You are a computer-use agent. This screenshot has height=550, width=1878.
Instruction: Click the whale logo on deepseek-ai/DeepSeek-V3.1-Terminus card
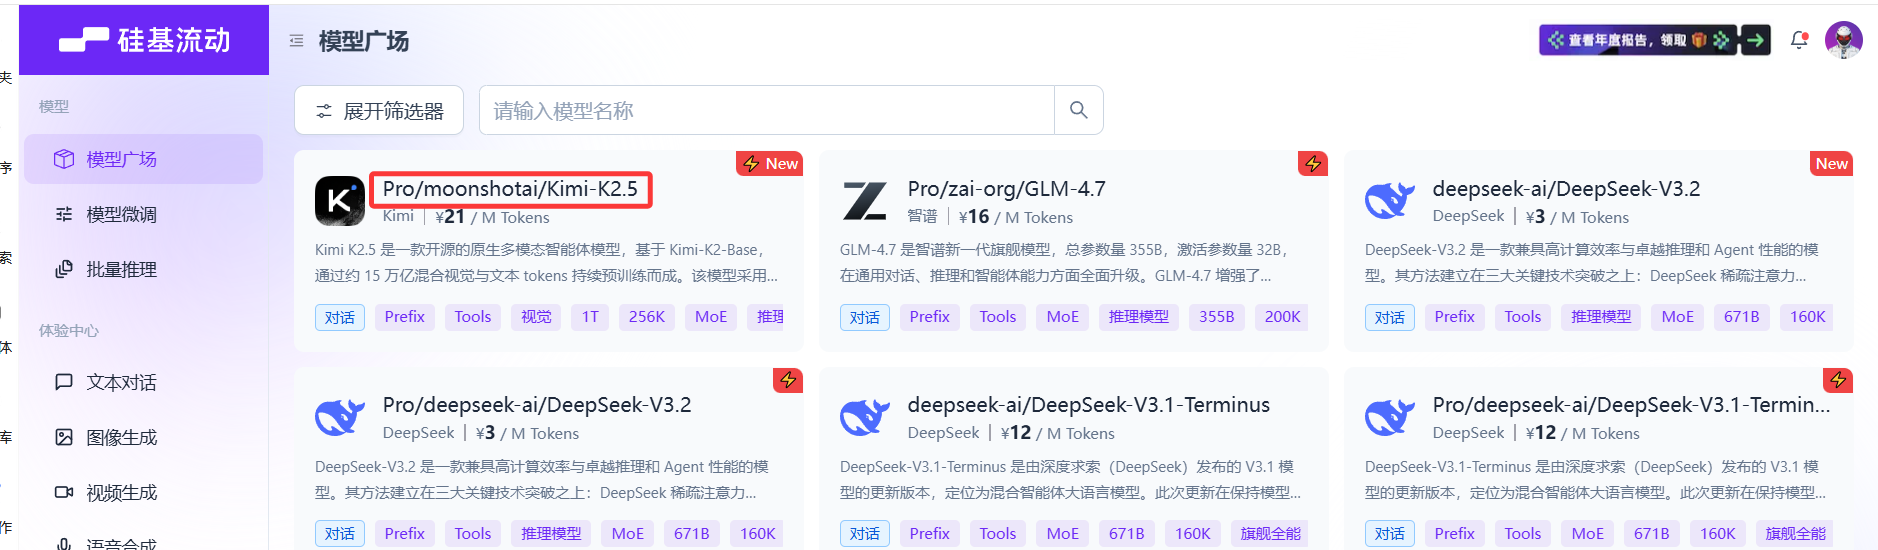tap(865, 417)
